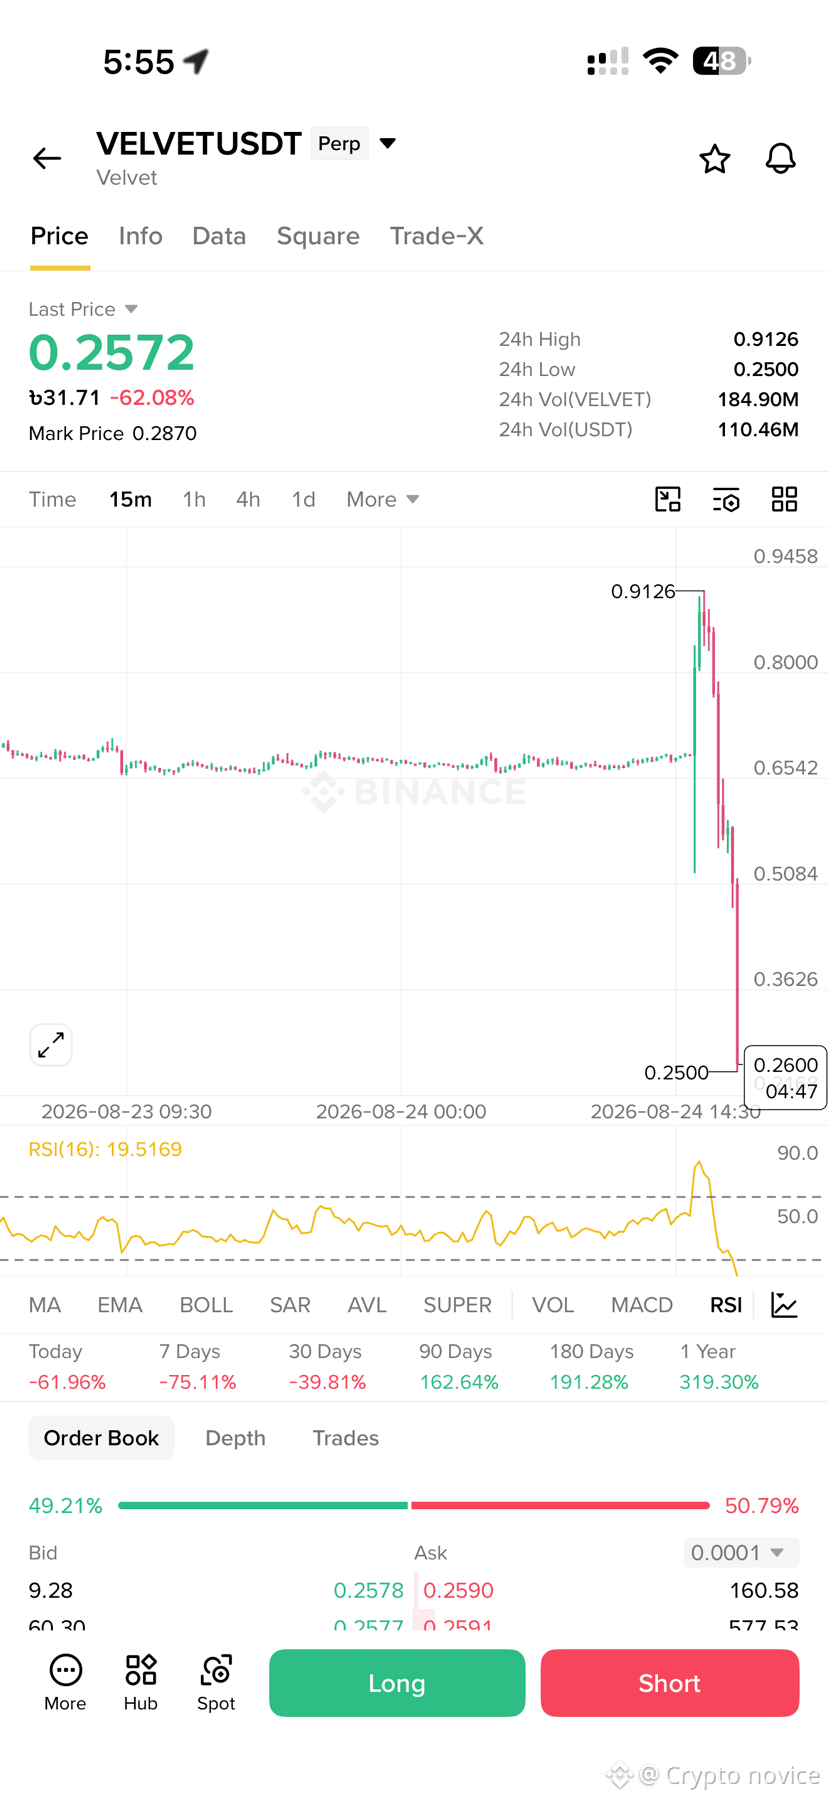Screen dimensions: 828x1800
Task: Tap the back arrow icon
Action: [x=47, y=158]
